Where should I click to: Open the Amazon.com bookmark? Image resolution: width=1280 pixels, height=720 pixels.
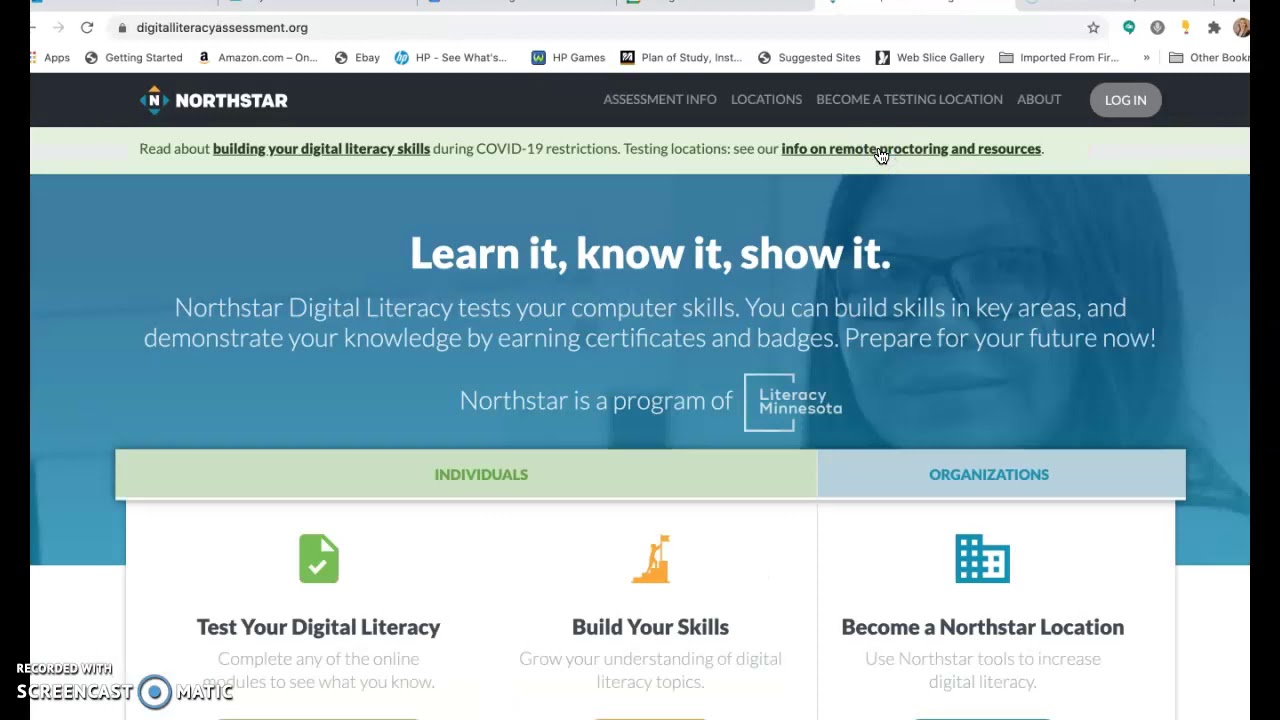tap(258, 58)
